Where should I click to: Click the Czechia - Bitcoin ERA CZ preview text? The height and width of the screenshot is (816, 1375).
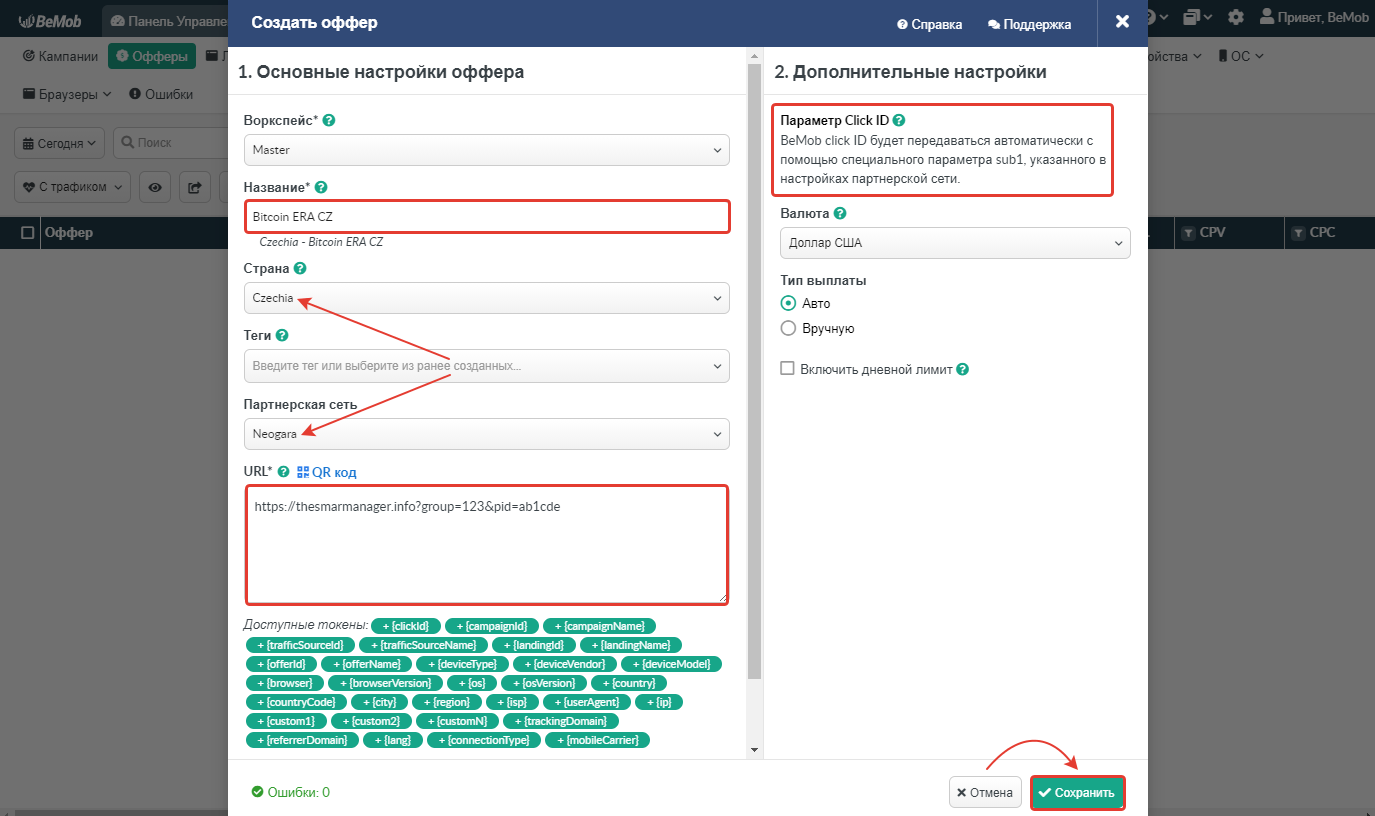click(321, 242)
